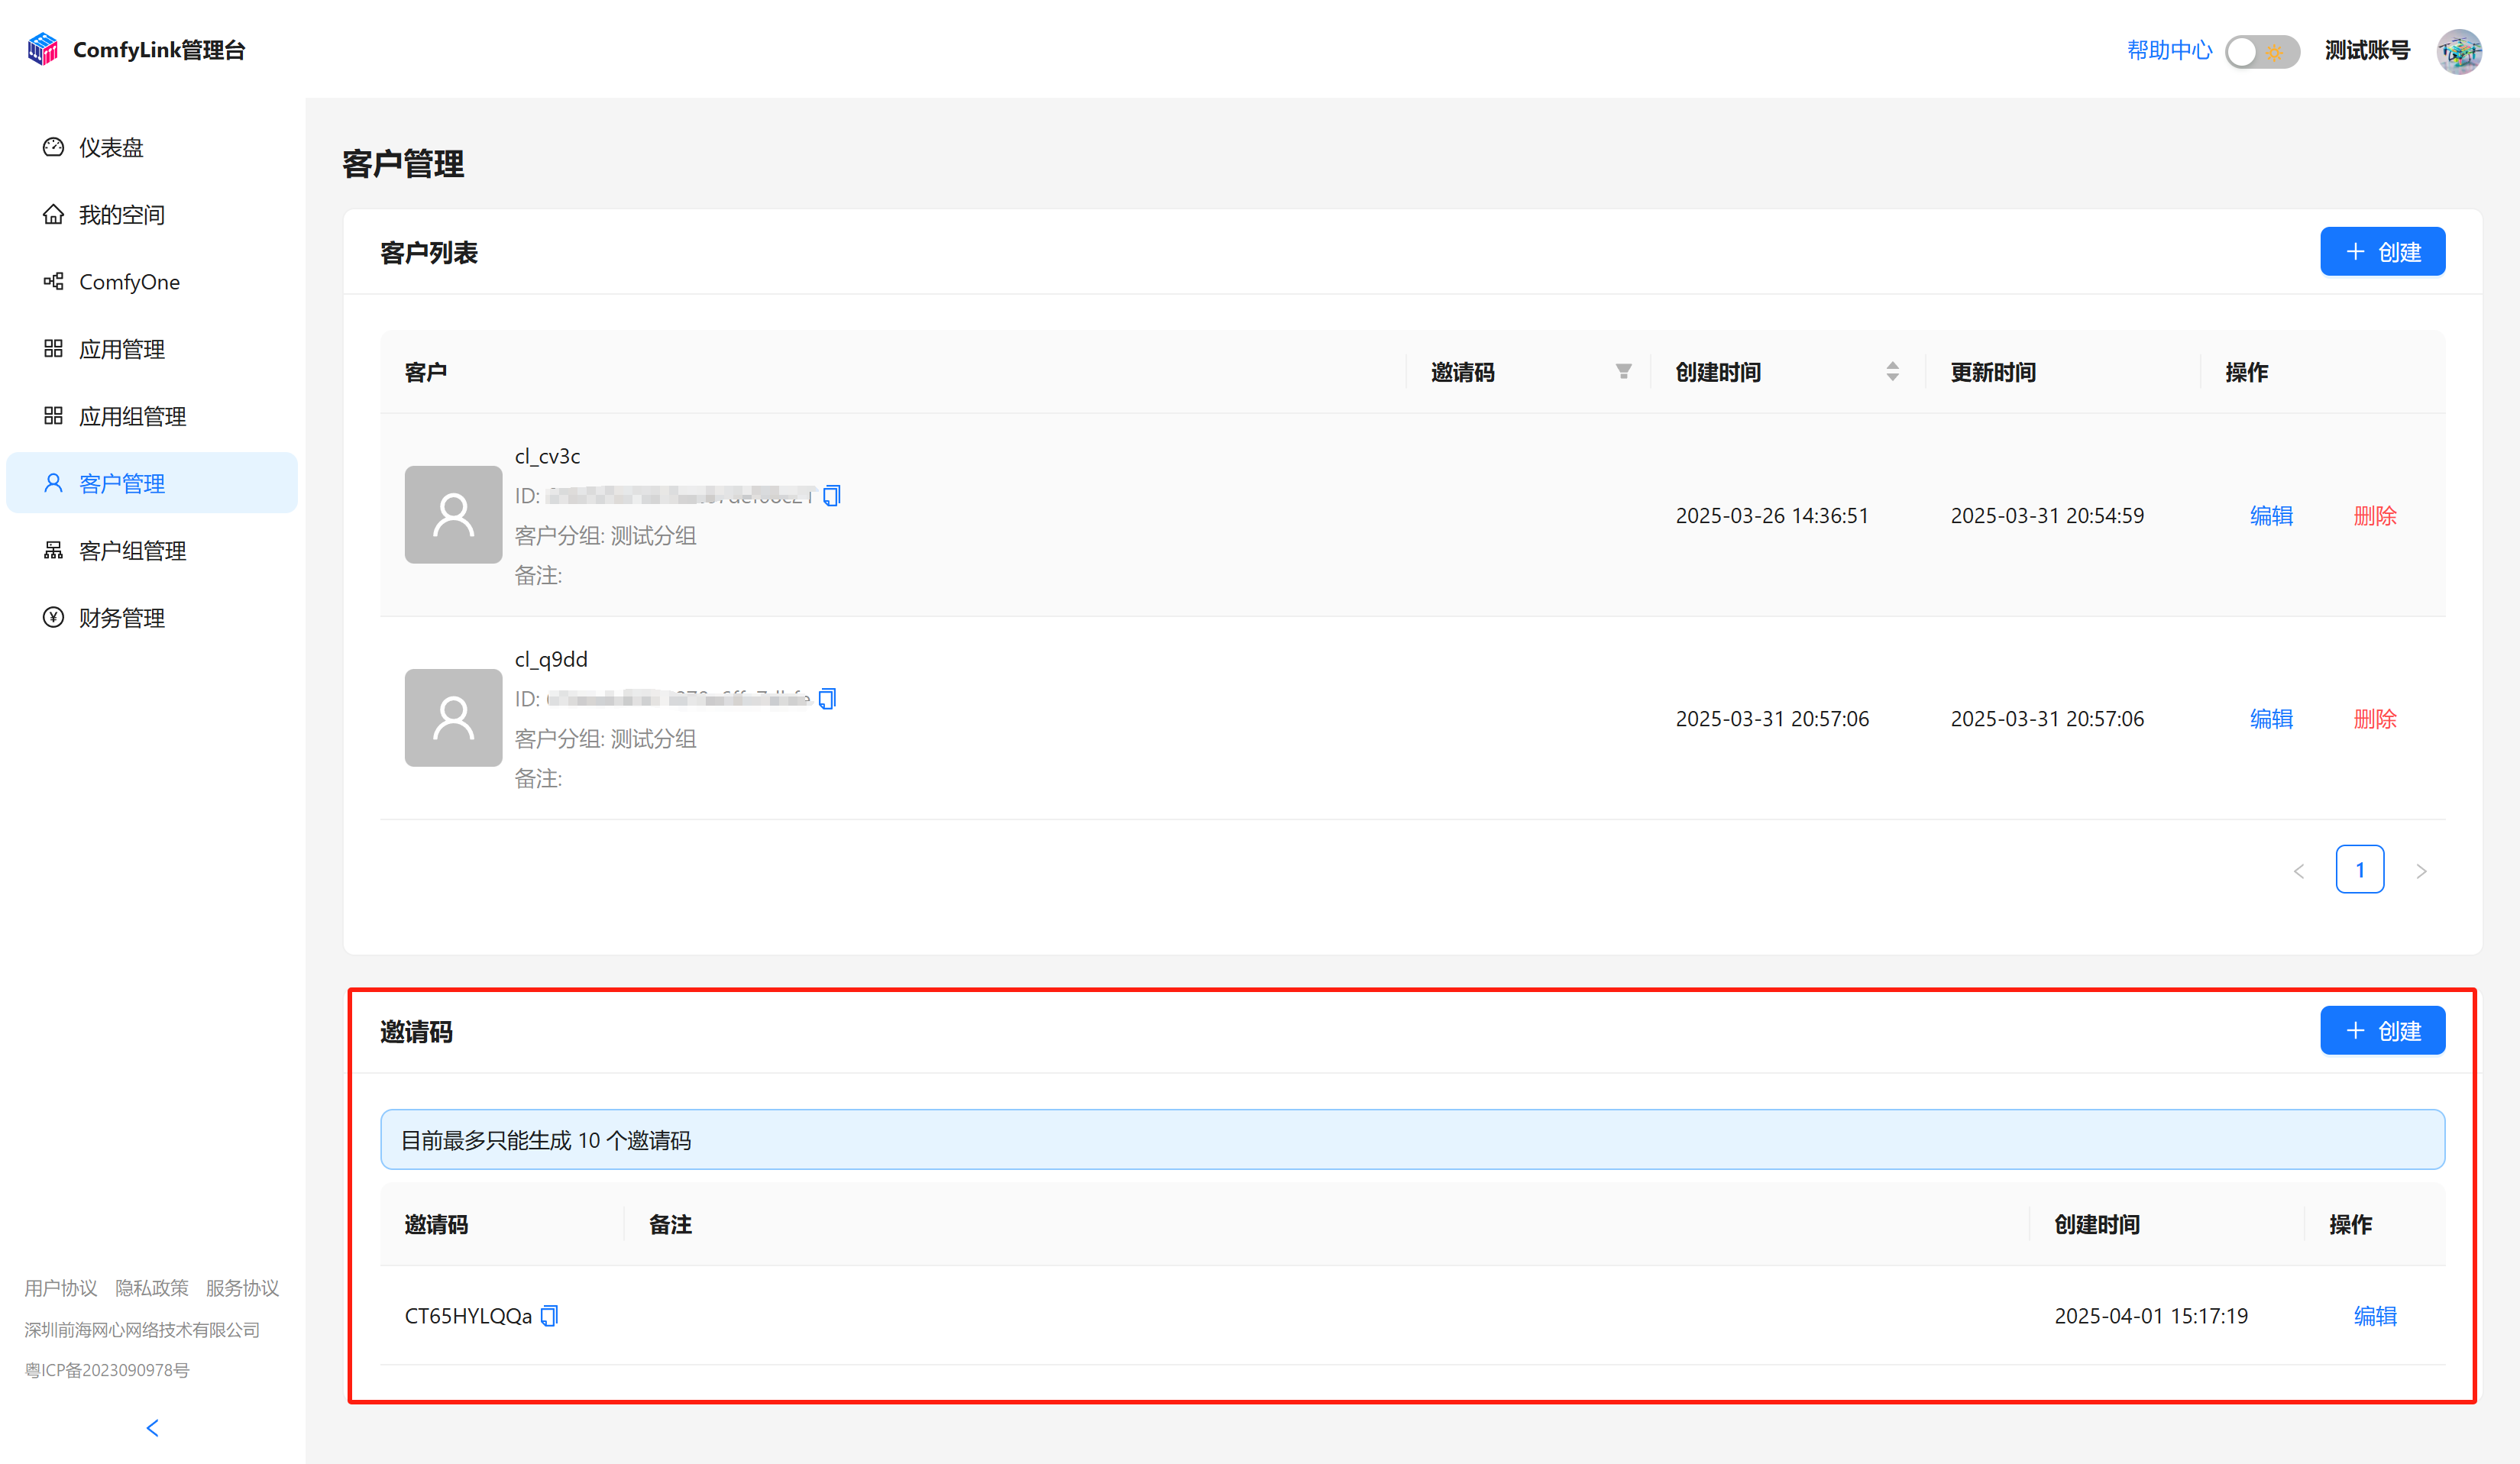Open the 服务协议 footer link

(x=242, y=1288)
